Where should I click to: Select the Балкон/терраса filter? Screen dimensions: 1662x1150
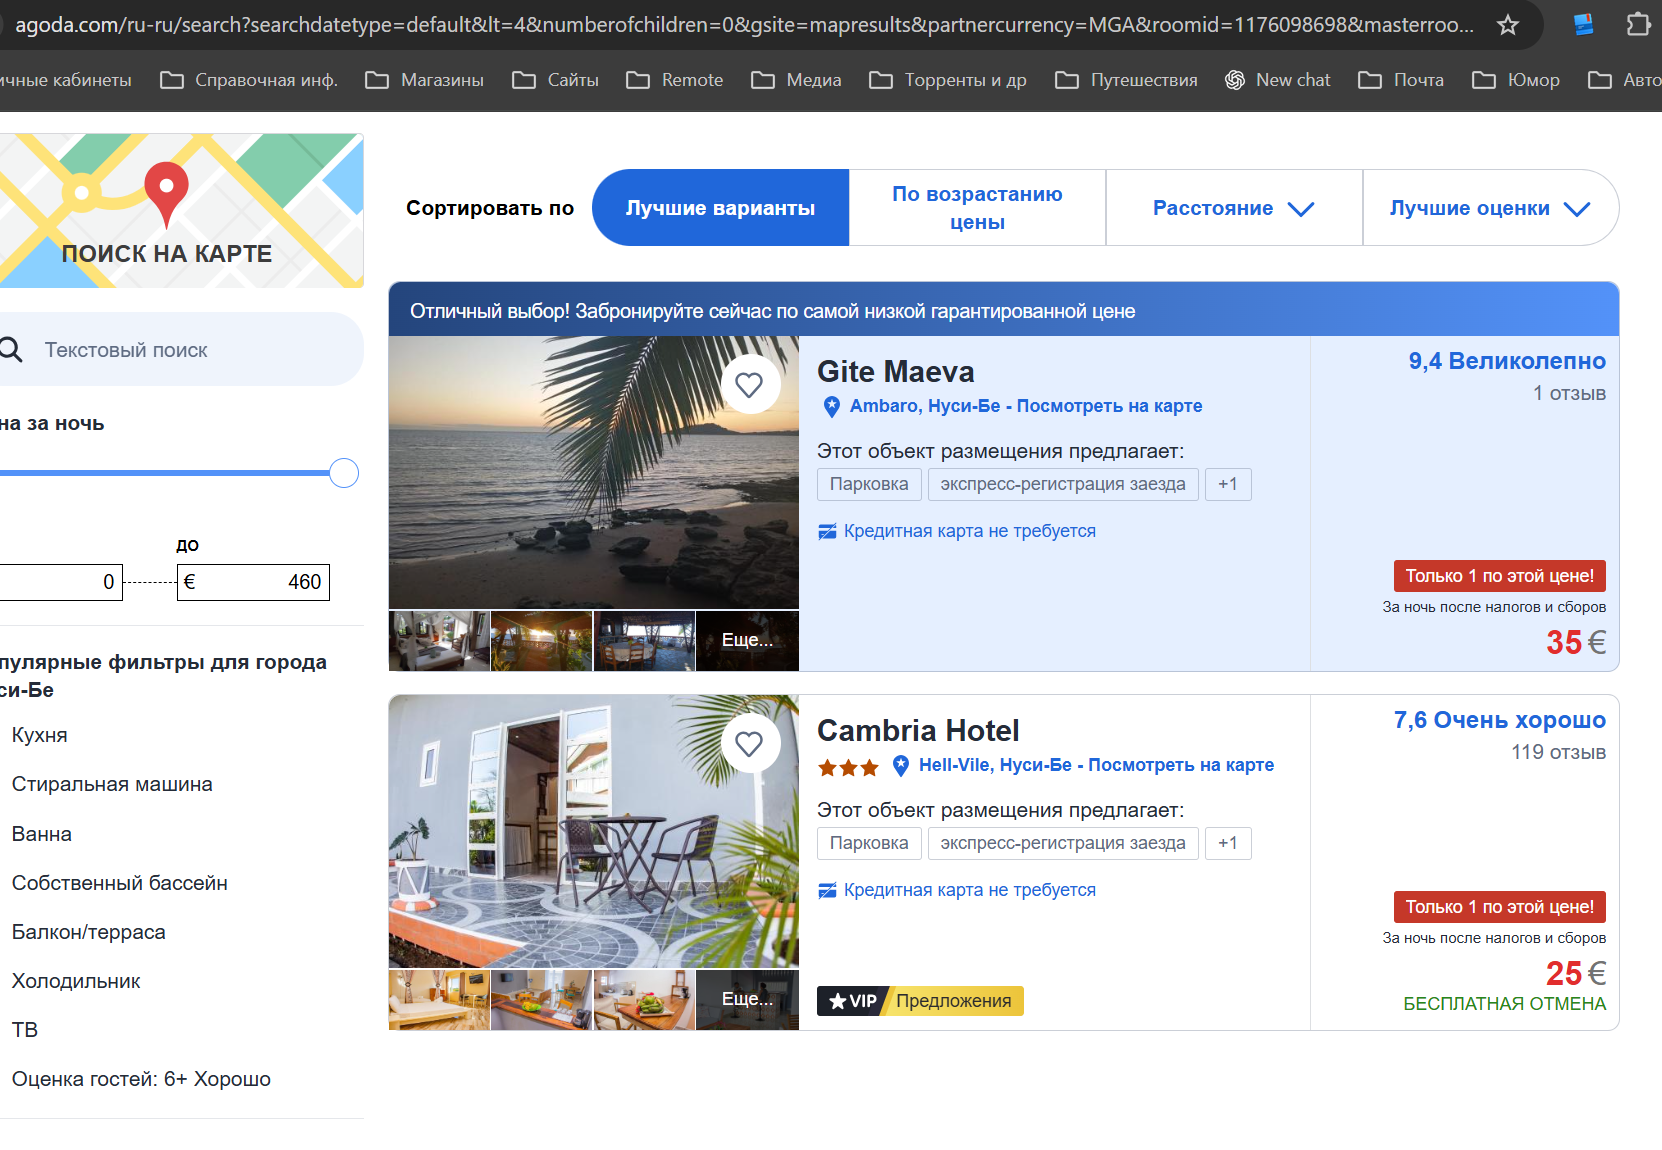89,932
